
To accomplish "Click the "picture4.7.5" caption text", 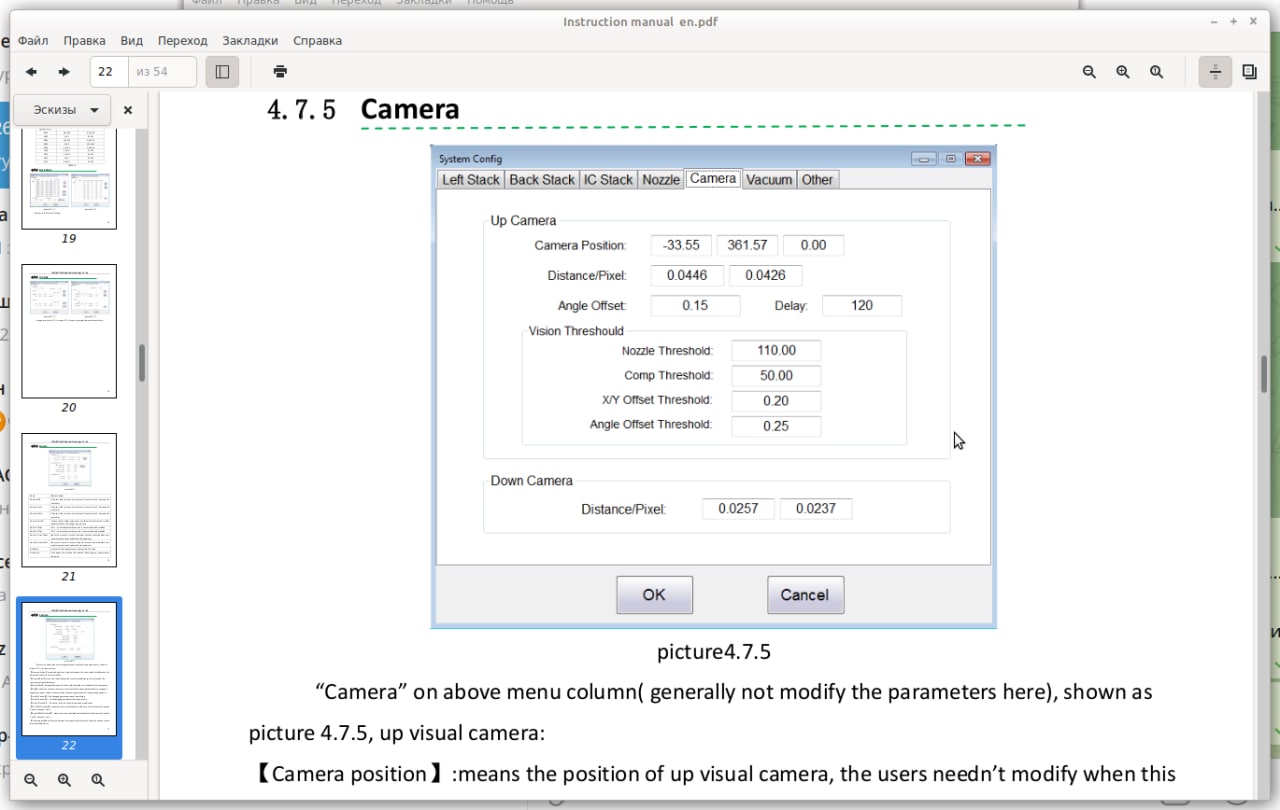I will [714, 653].
